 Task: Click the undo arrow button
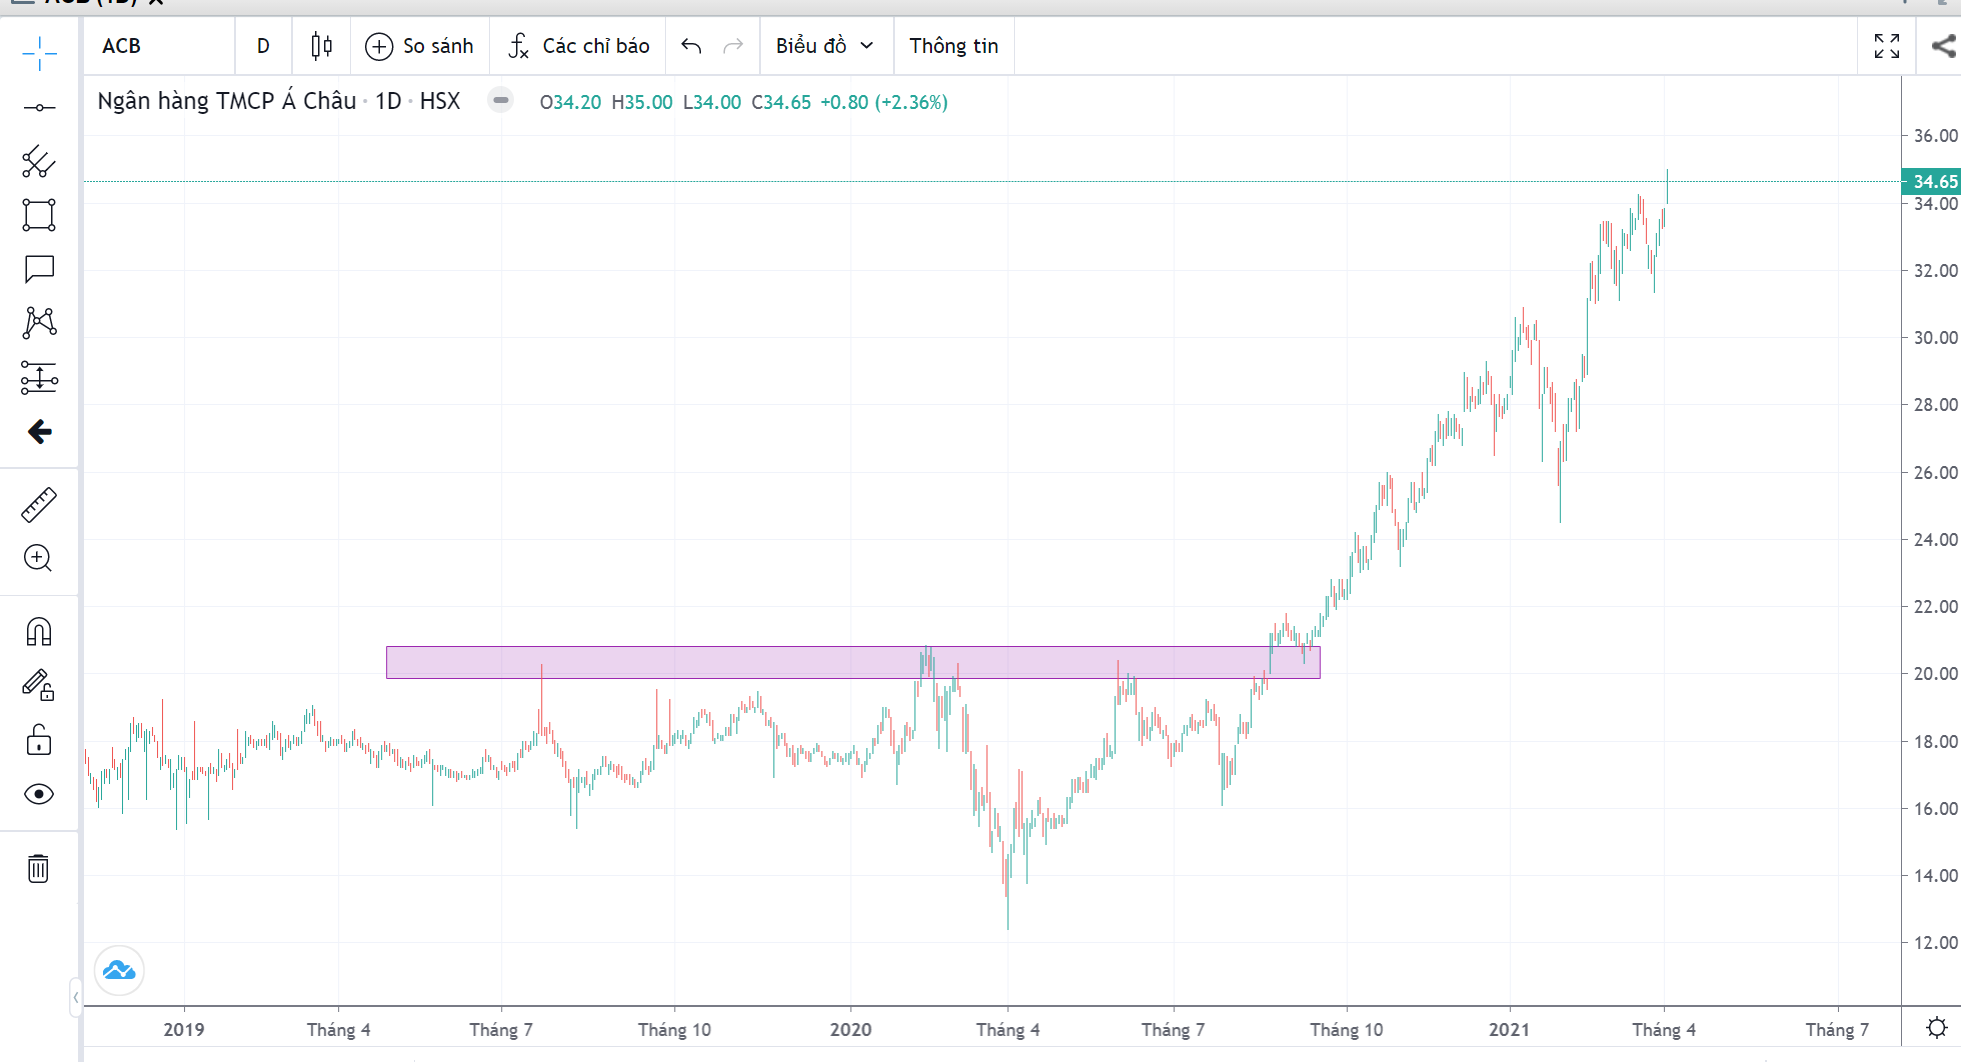click(x=691, y=46)
